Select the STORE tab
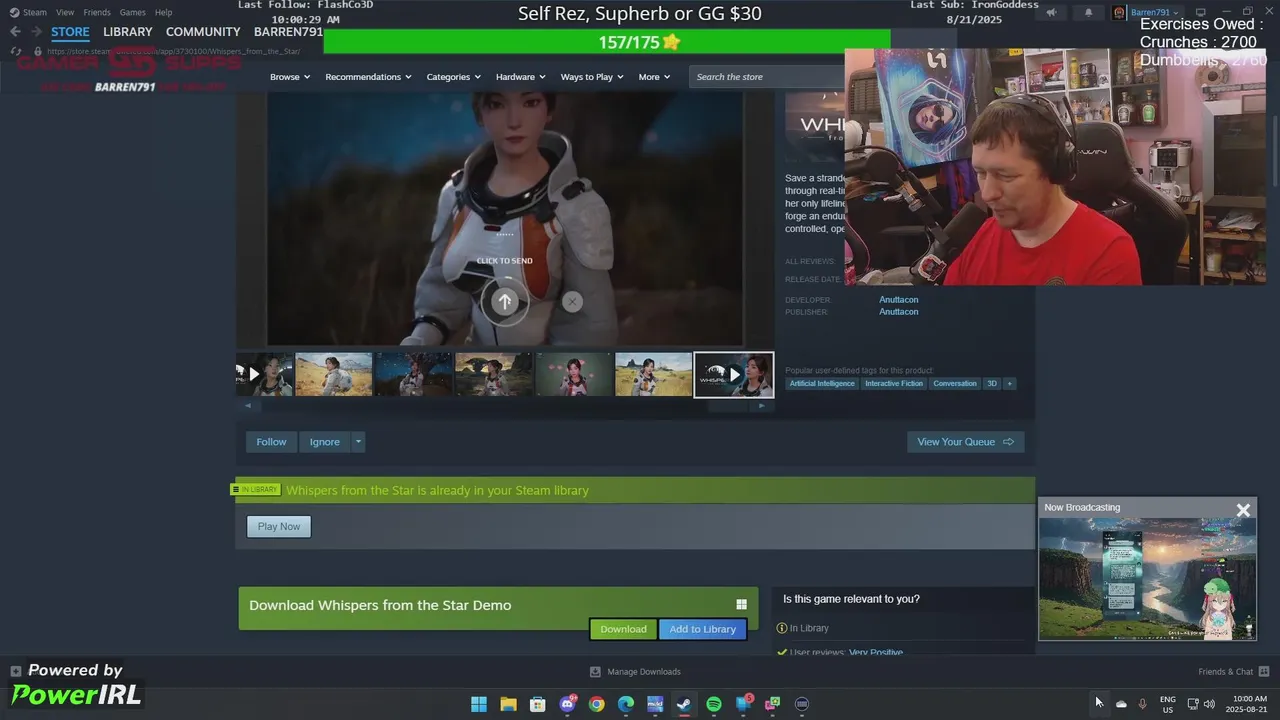The image size is (1280, 720). 70,32
